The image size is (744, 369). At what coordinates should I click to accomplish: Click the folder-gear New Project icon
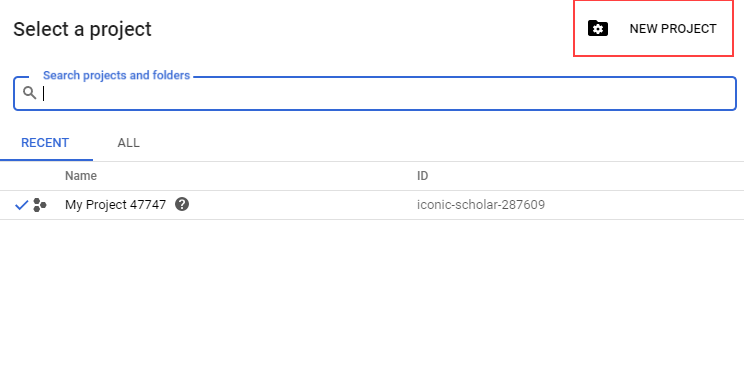pyautogui.click(x=598, y=28)
